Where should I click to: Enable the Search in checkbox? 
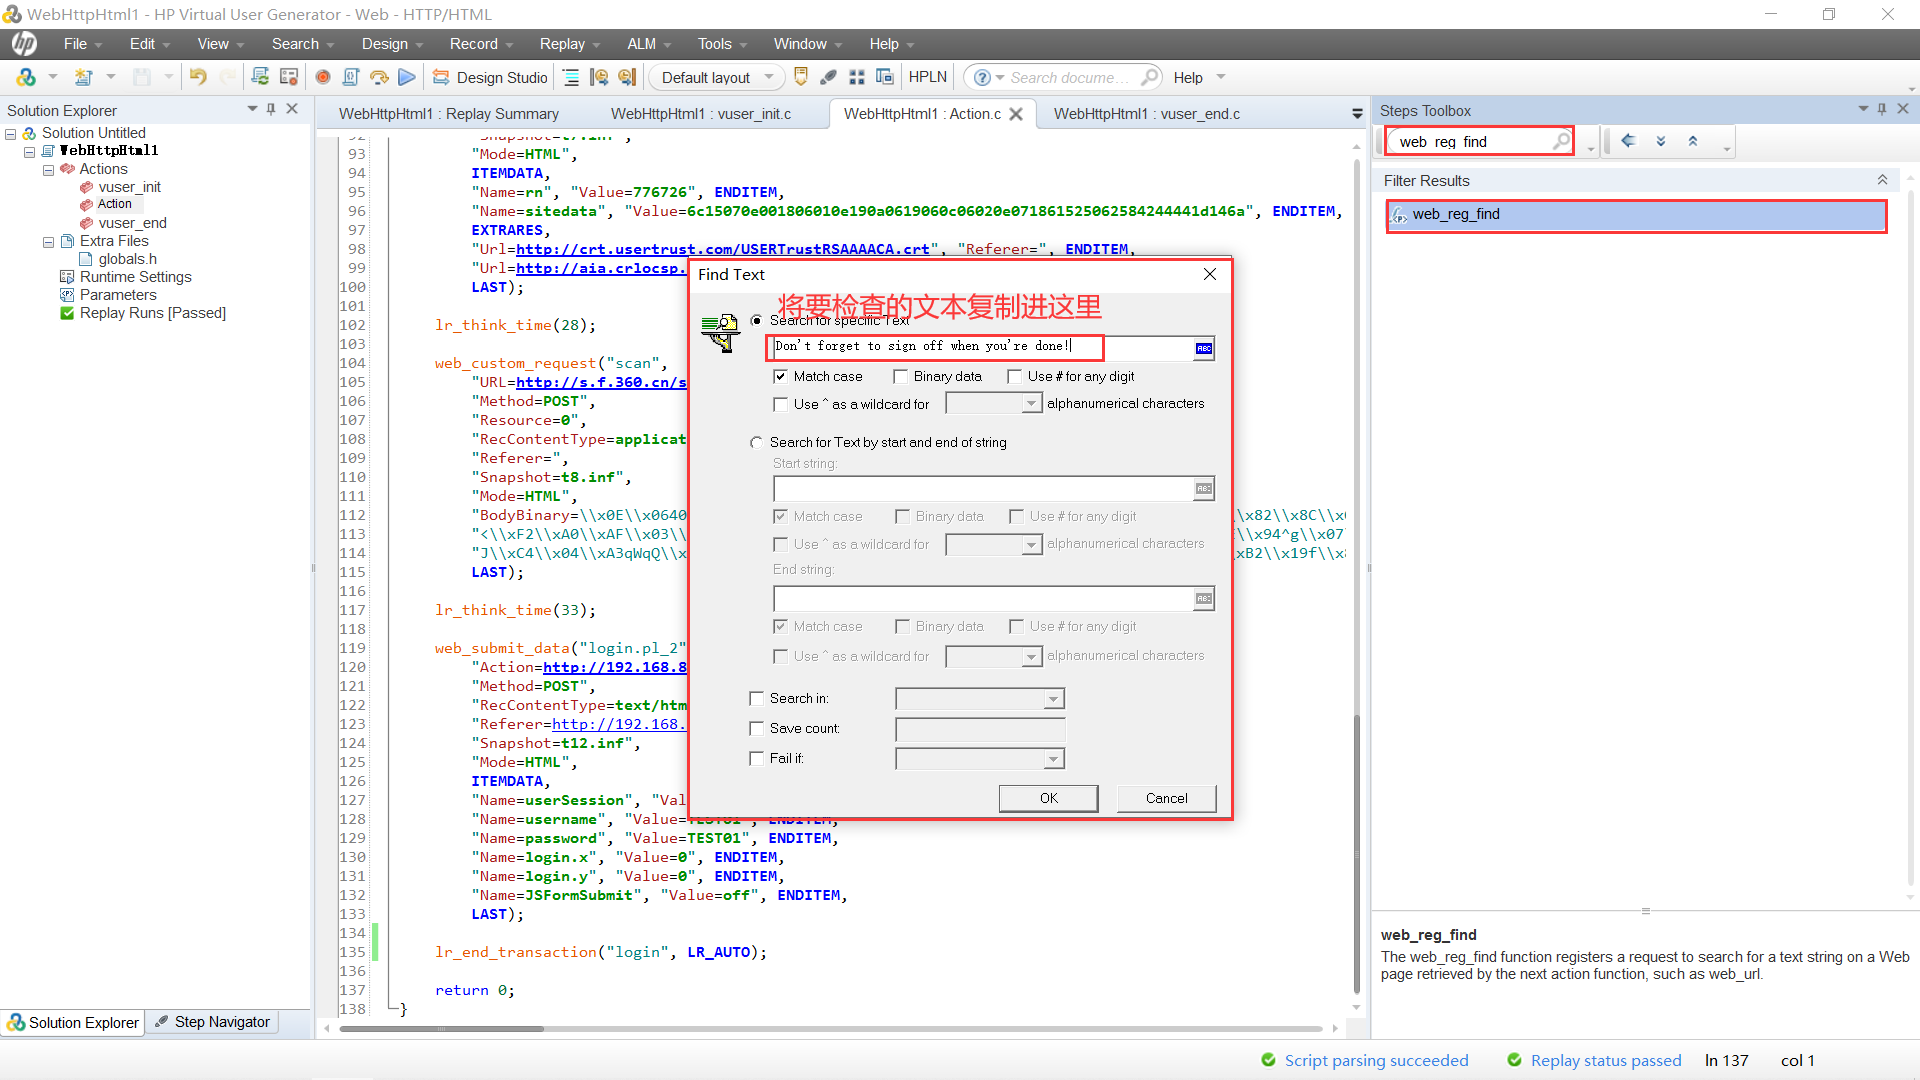pos(757,698)
